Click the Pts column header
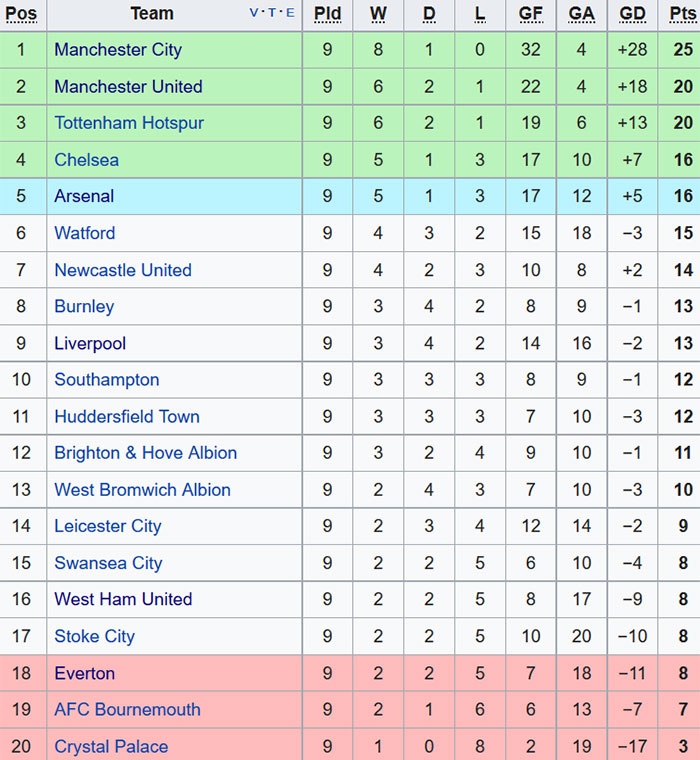The width and height of the screenshot is (700, 760). tap(683, 14)
